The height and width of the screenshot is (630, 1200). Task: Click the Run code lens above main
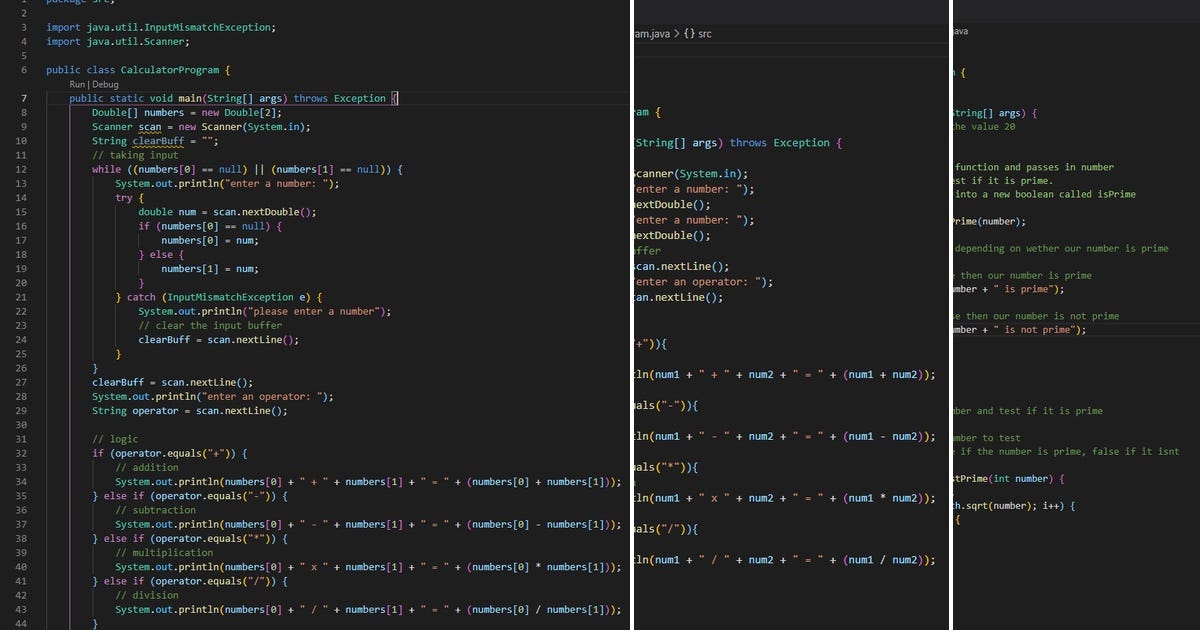(x=77, y=84)
